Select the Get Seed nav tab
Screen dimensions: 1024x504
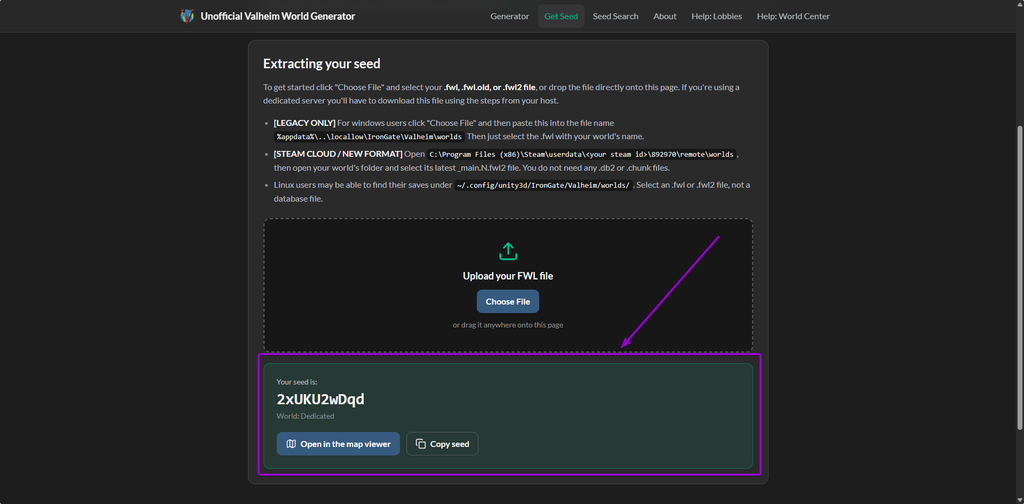pyautogui.click(x=561, y=16)
